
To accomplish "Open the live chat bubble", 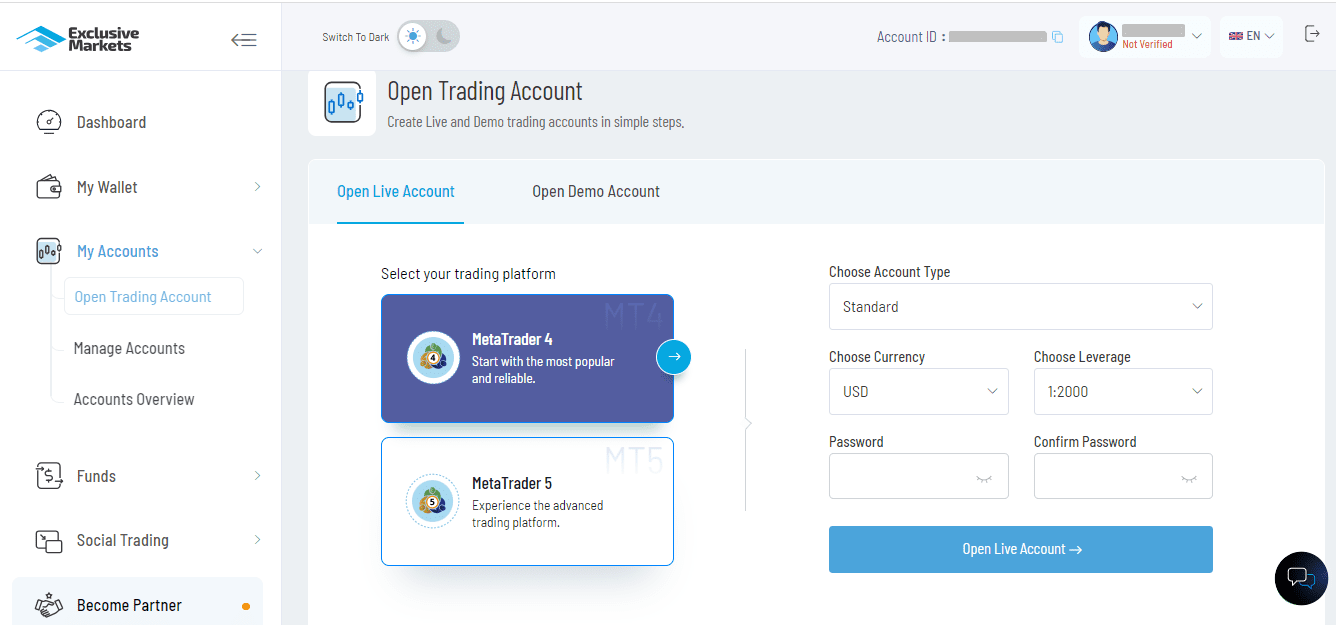I will (1301, 578).
